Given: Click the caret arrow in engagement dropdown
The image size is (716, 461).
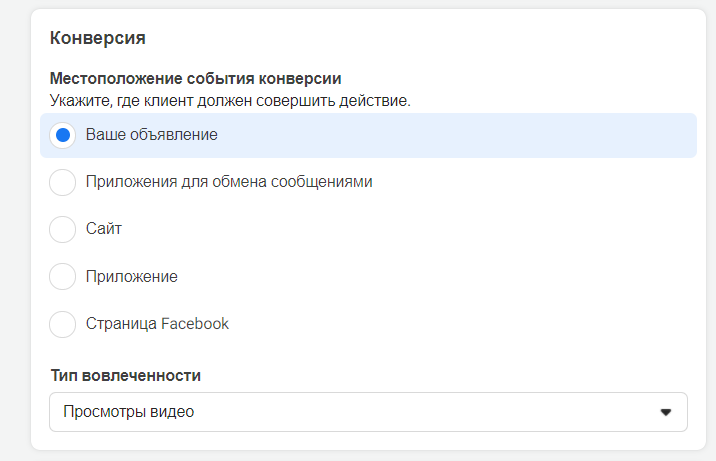Looking at the screenshot, I should click(666, 412).
